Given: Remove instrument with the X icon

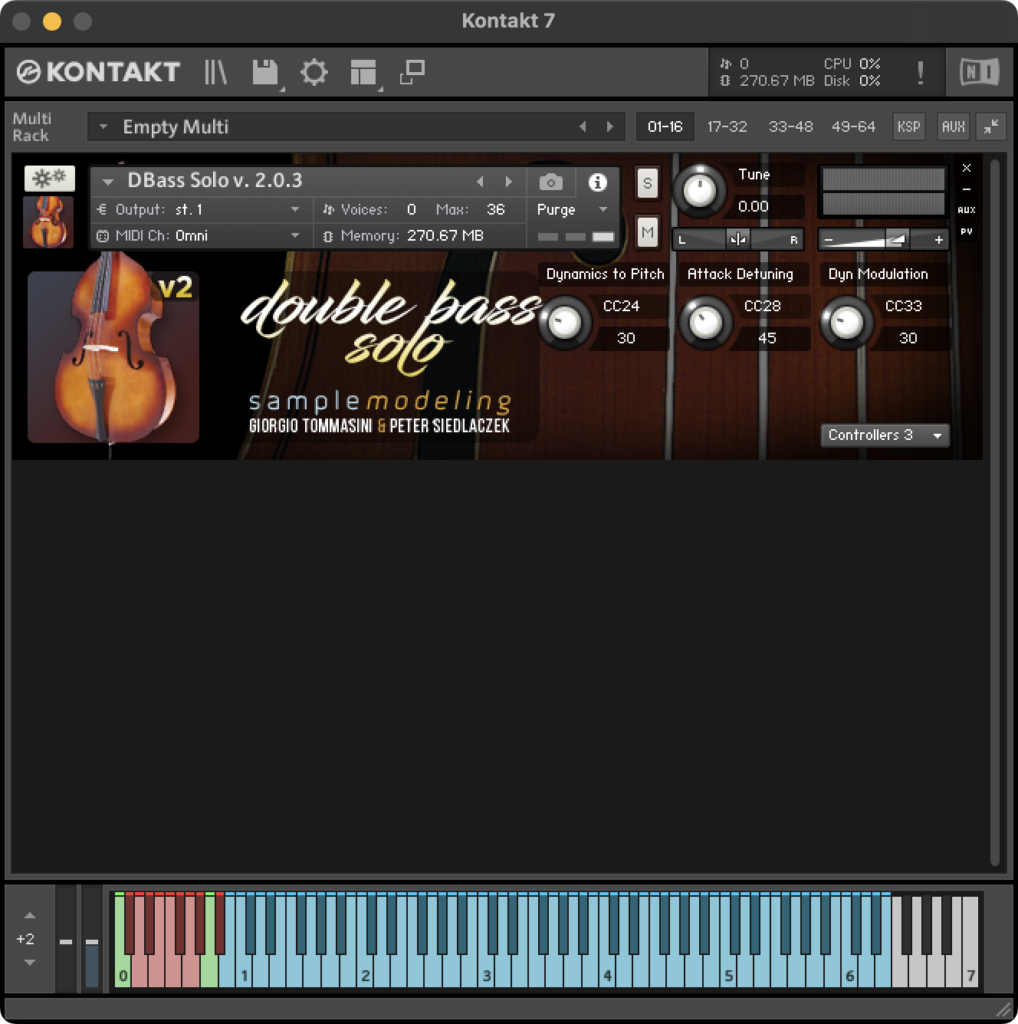Looking at the screenshot, I should click(966, 168).
